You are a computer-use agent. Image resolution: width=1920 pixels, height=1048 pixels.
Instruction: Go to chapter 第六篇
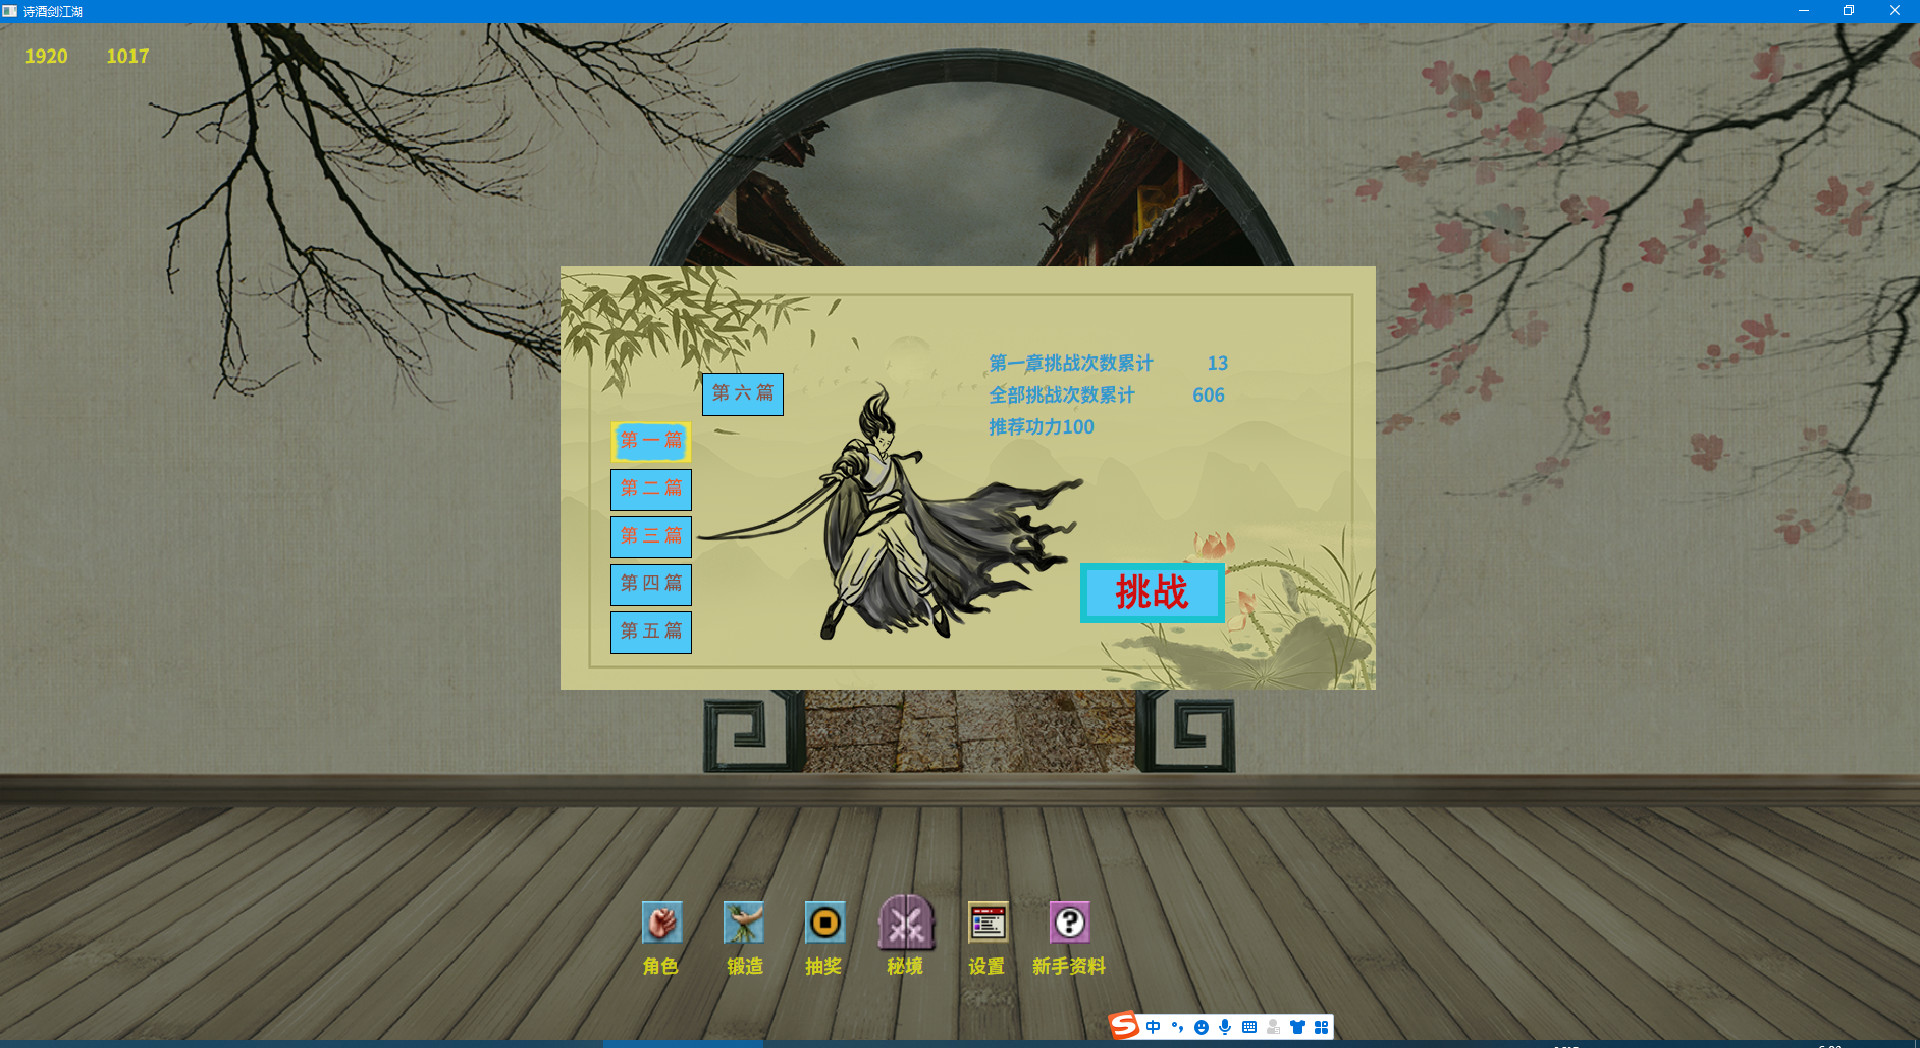[743, 394]
